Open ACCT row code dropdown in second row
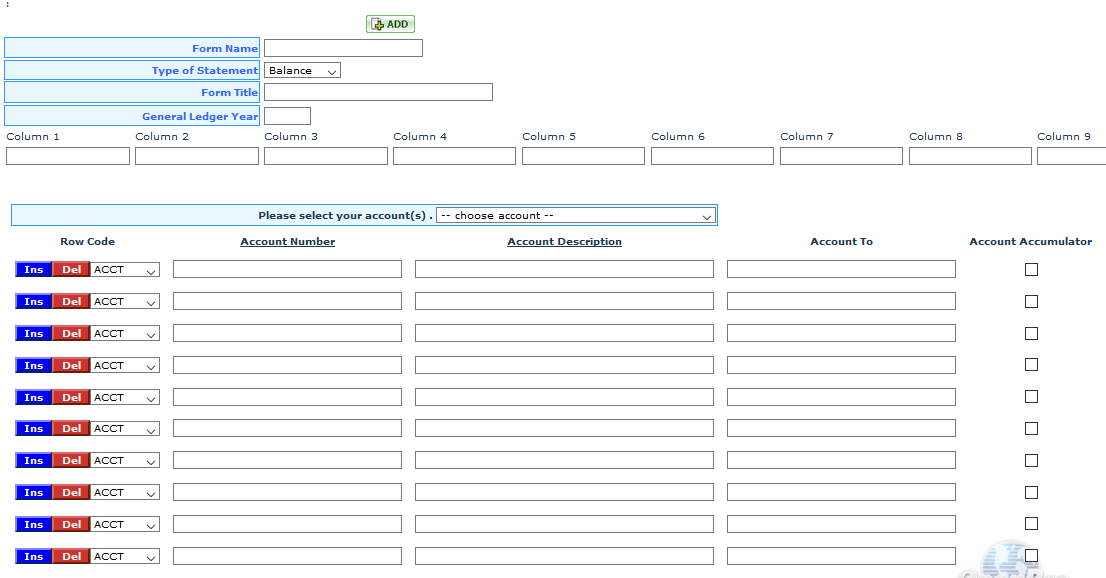 tap(125, 302)
